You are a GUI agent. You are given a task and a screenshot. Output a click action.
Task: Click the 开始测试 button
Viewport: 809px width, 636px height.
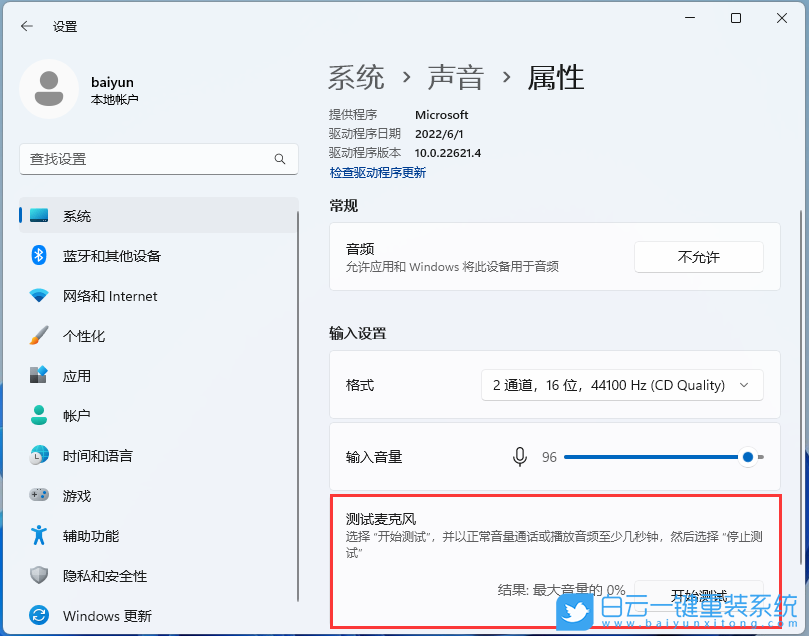click(x=698, y=592)
